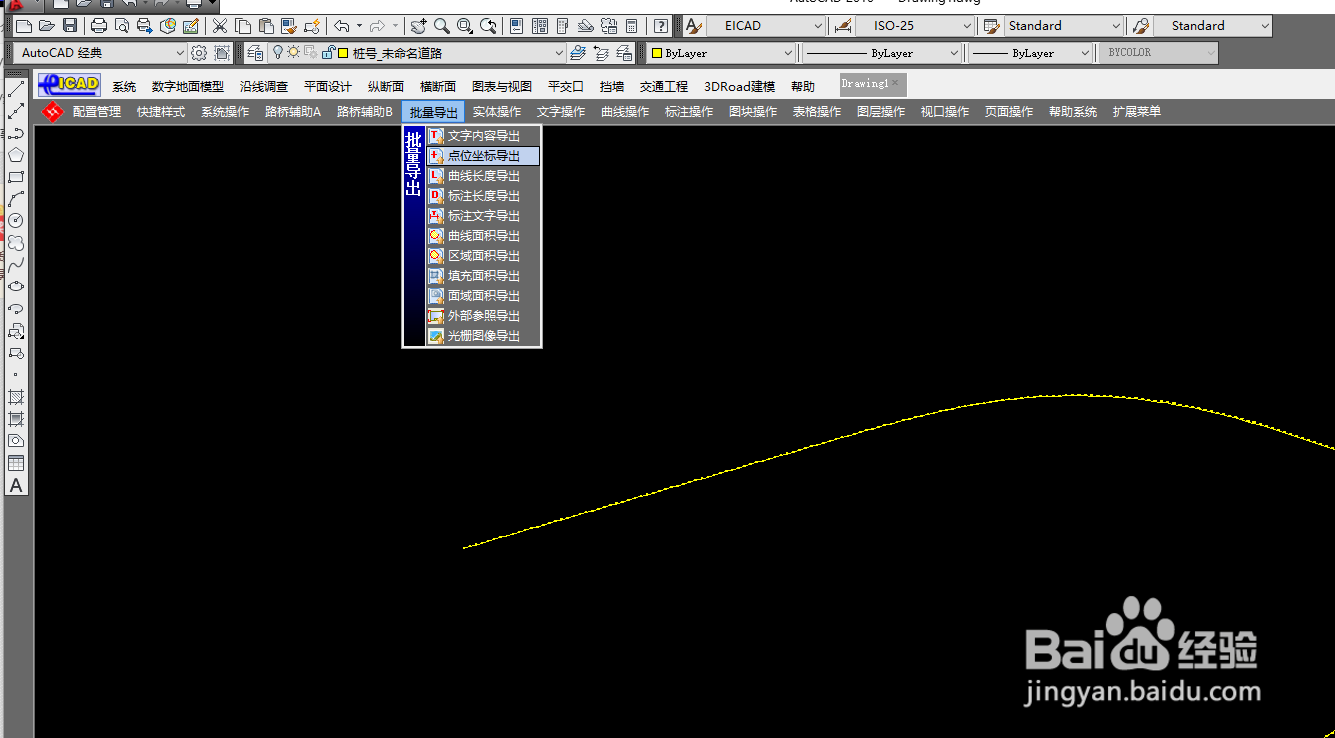Choose 填充面积导出 from the menu
The width and height of the screenshot is (1335, 738).
point(483,276)
